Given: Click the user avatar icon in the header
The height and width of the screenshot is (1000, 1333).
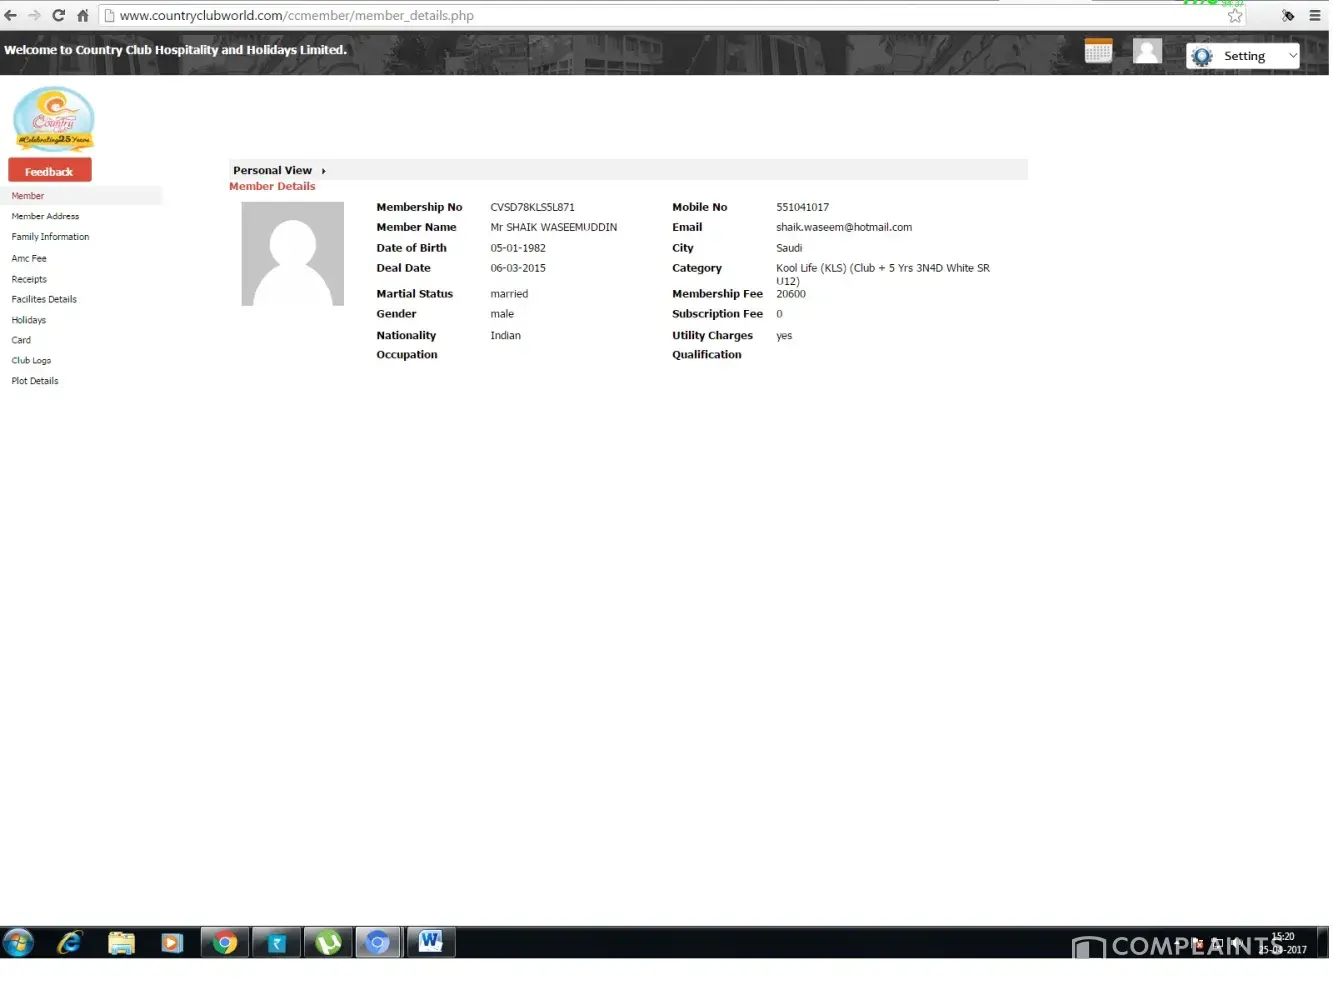Looking at the screenshot, I should [1147, 51].
